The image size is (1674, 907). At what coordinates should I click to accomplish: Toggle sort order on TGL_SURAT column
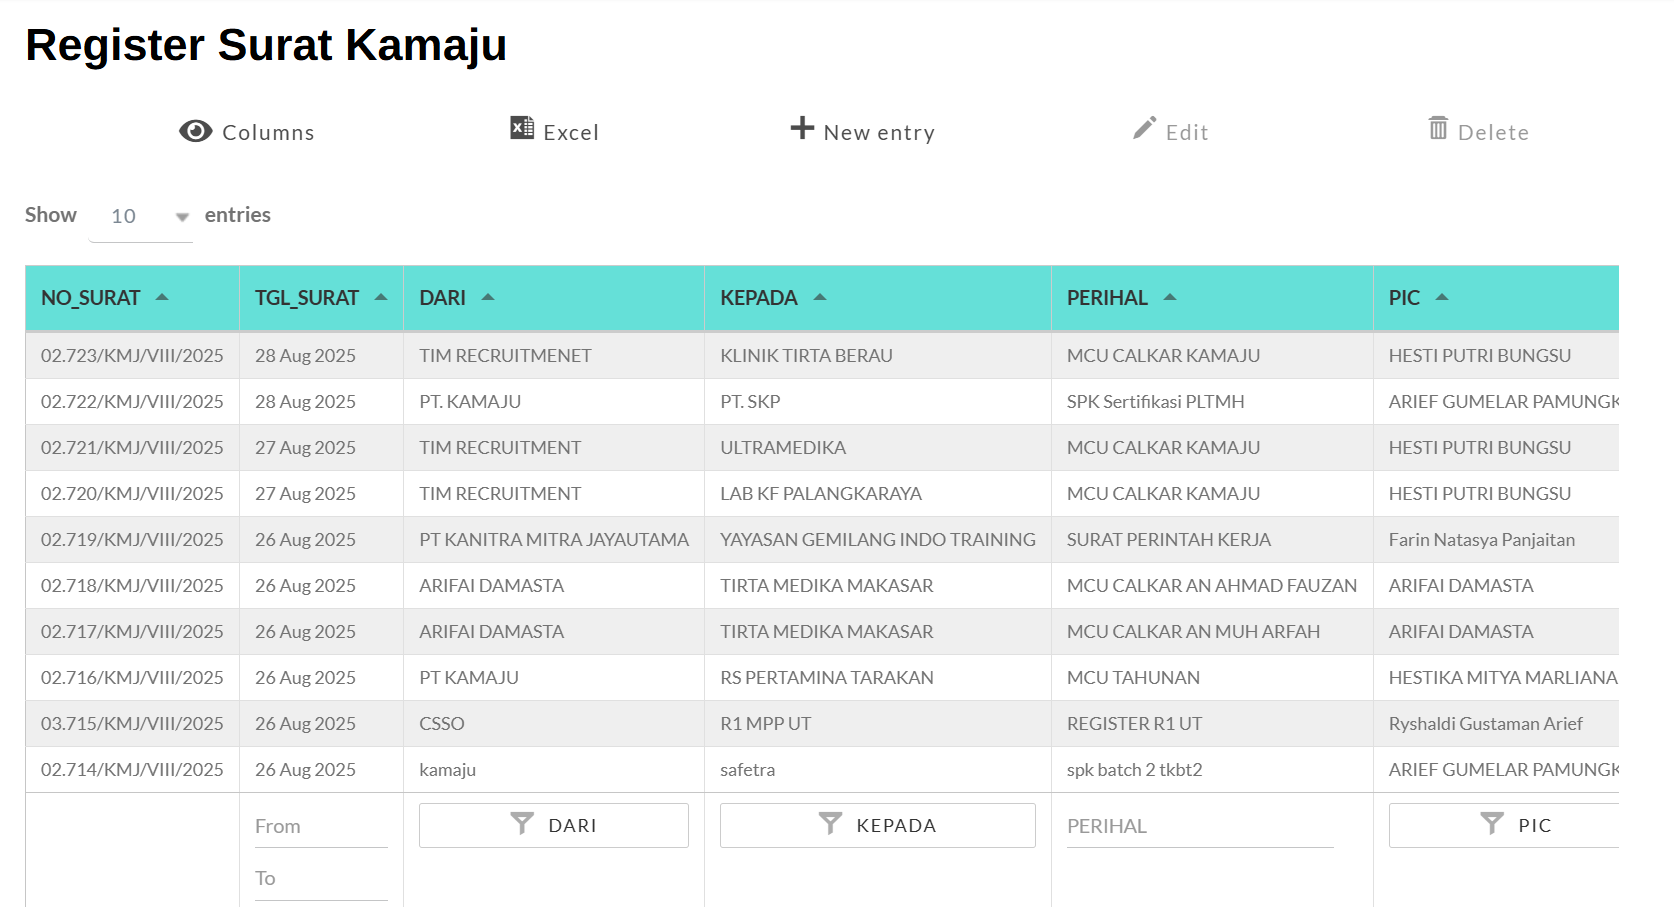tap(381, 295)
